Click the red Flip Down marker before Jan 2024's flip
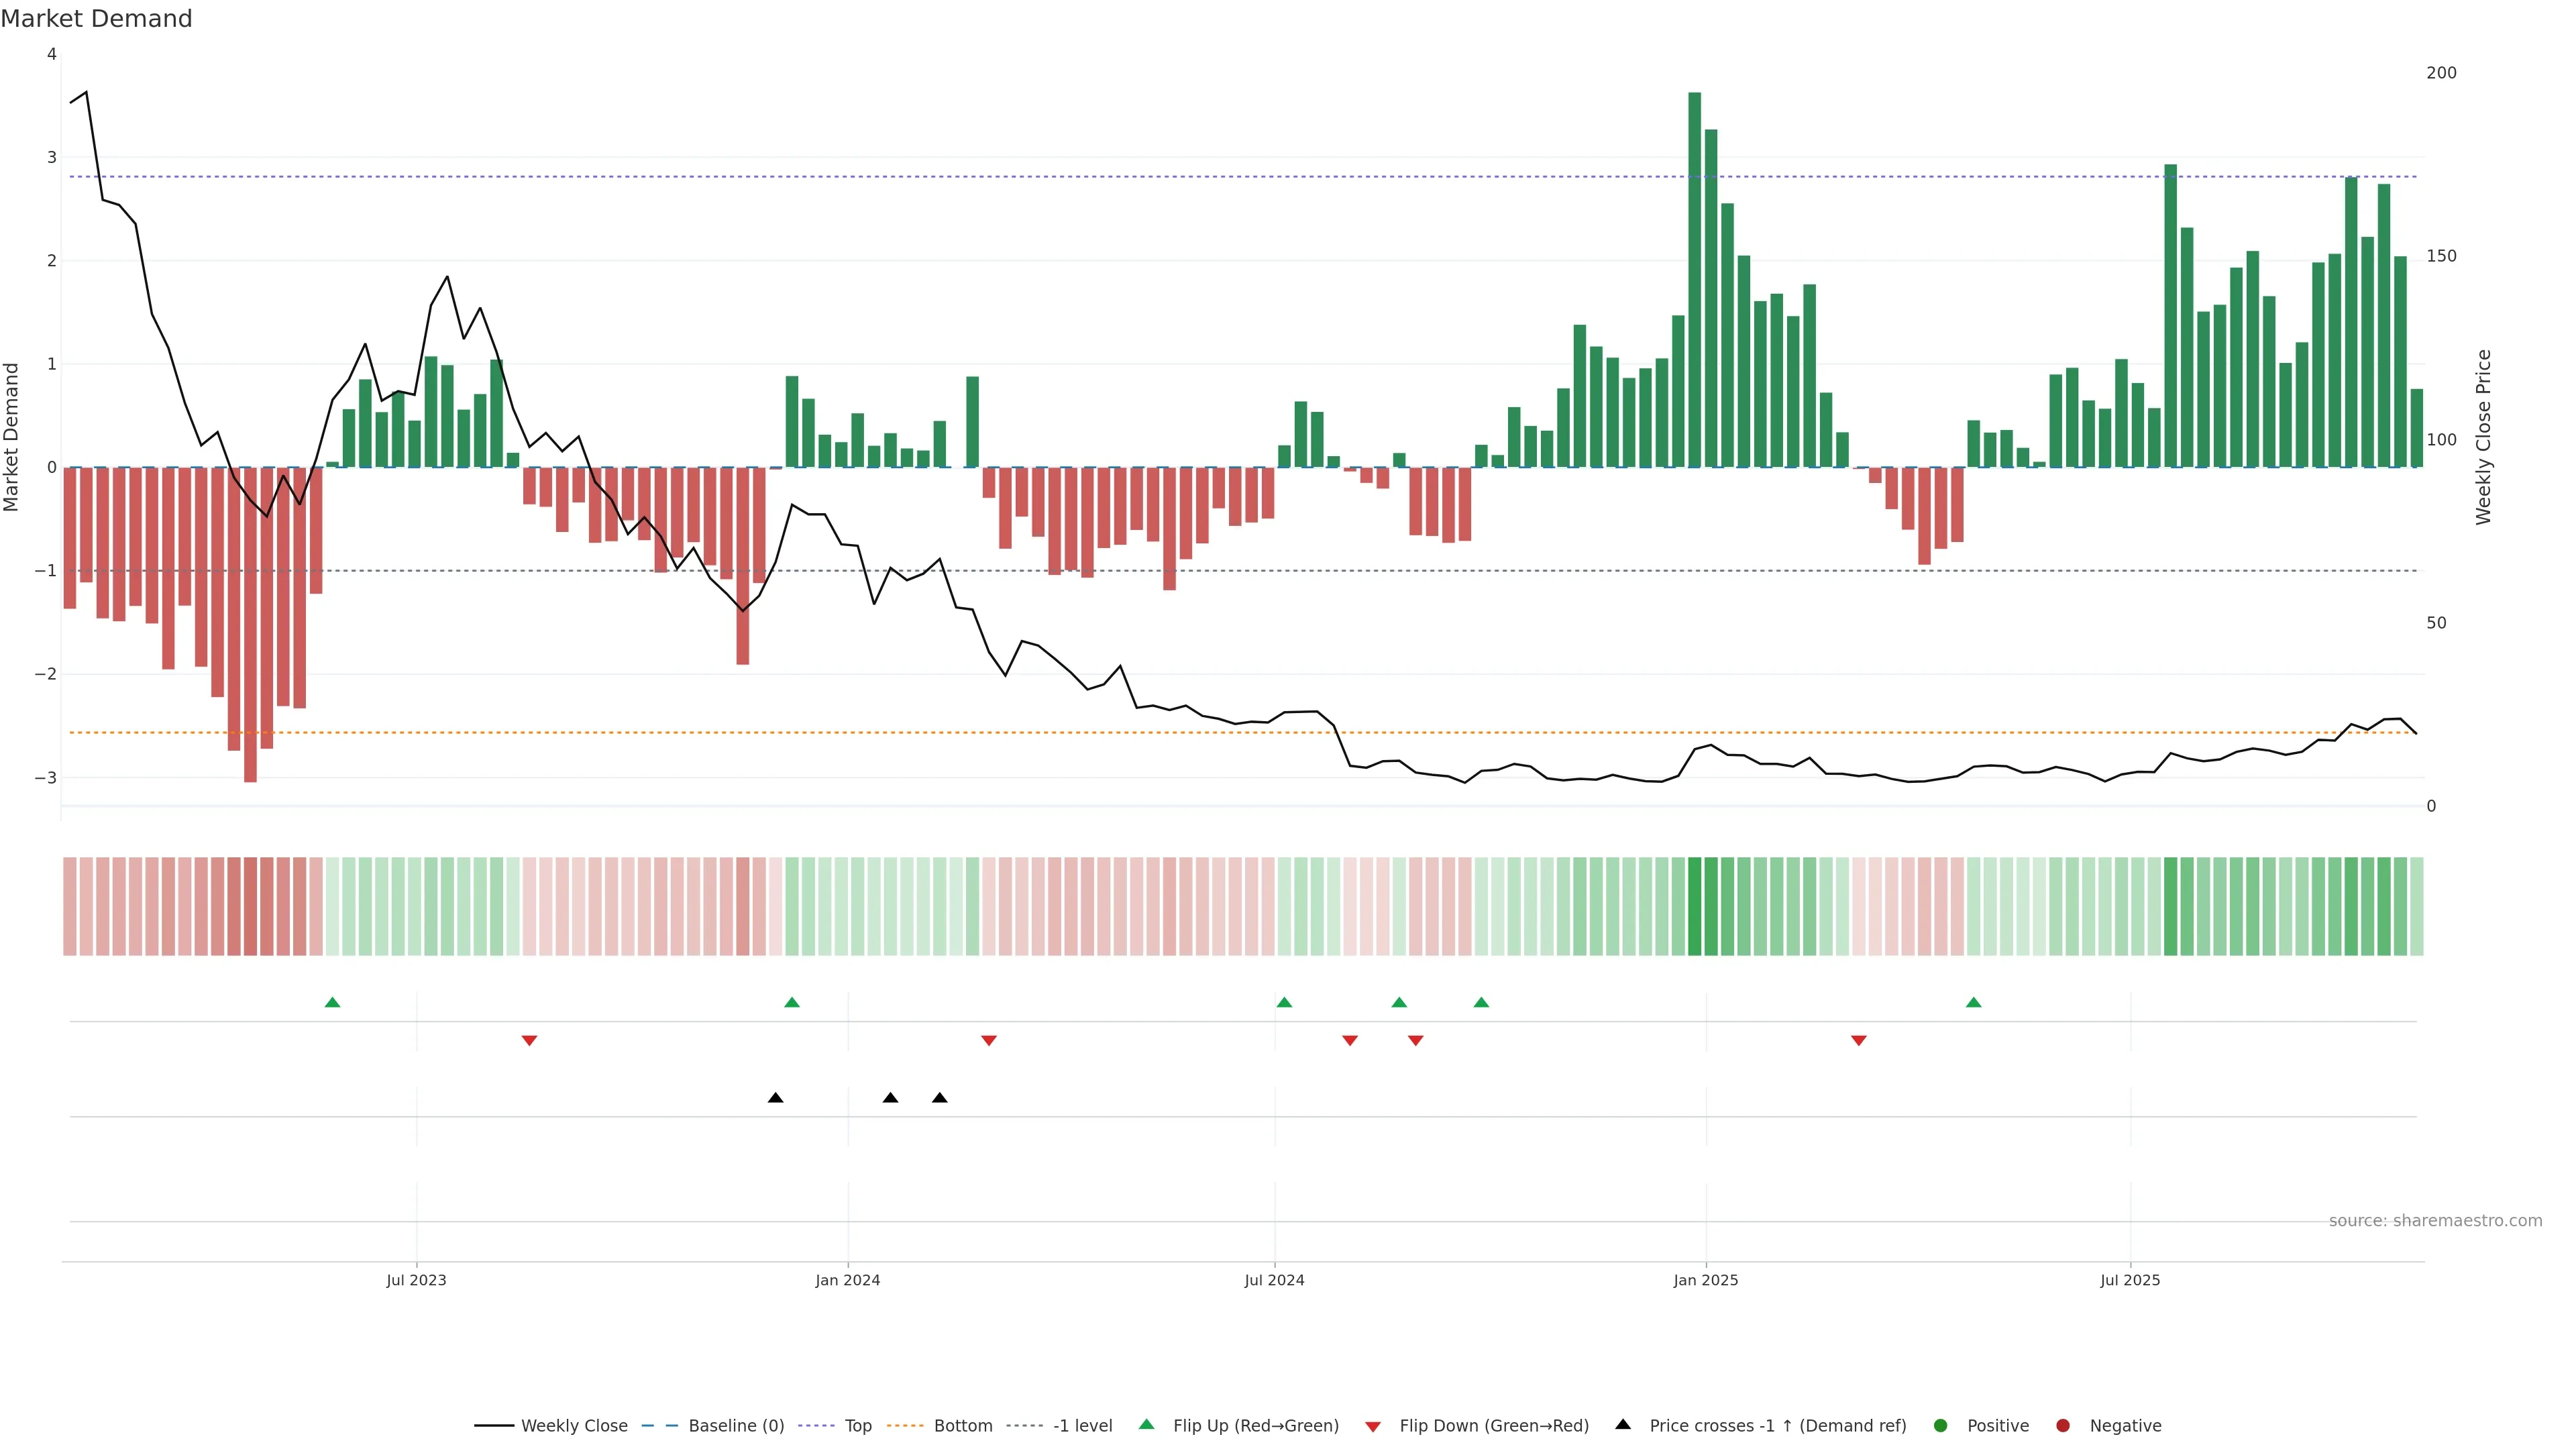This screenshot has height=1449, width=2576. (x=529, y=1041)
